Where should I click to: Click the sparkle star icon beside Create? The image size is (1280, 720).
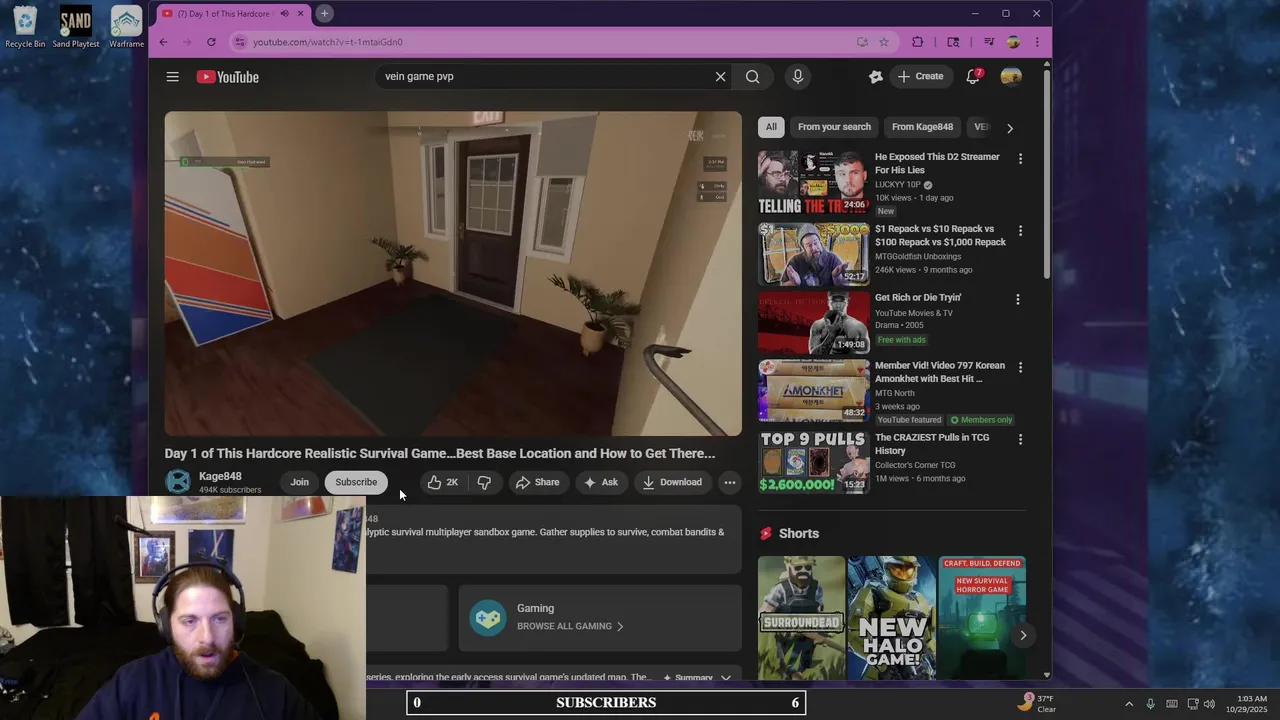pyautogui.click(x=876, y=76)
